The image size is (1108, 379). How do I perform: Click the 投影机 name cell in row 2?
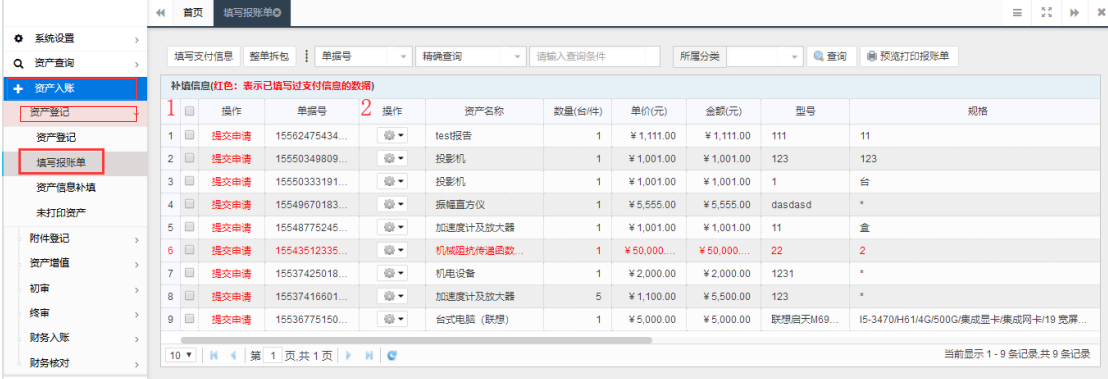click(x=485, y=158)
